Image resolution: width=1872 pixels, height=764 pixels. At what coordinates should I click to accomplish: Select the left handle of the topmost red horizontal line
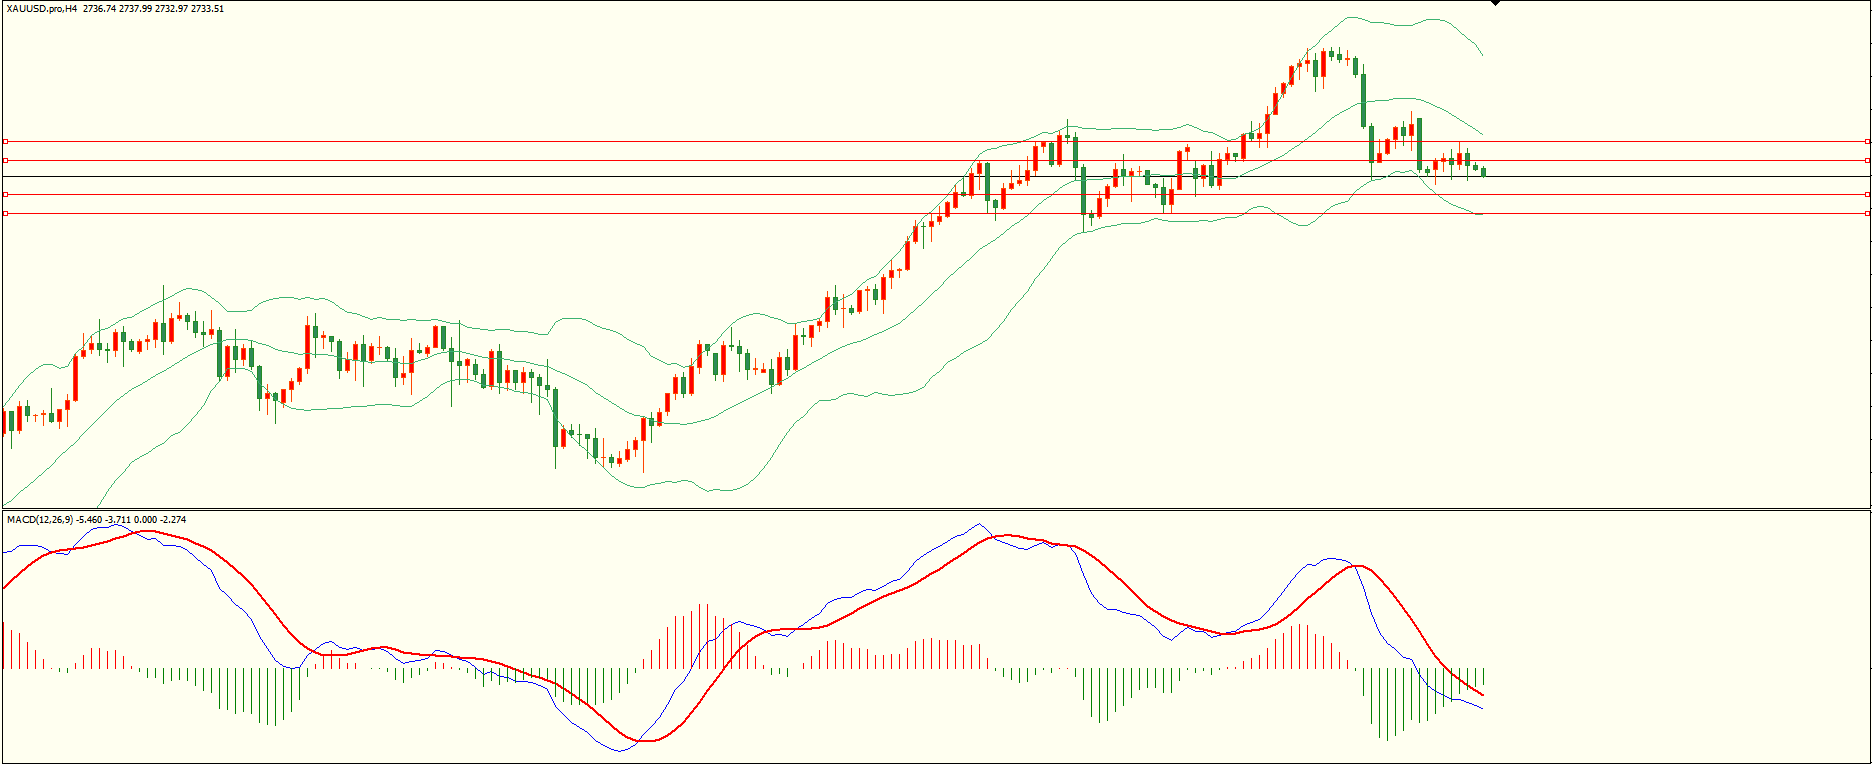(x=5, y=141)
